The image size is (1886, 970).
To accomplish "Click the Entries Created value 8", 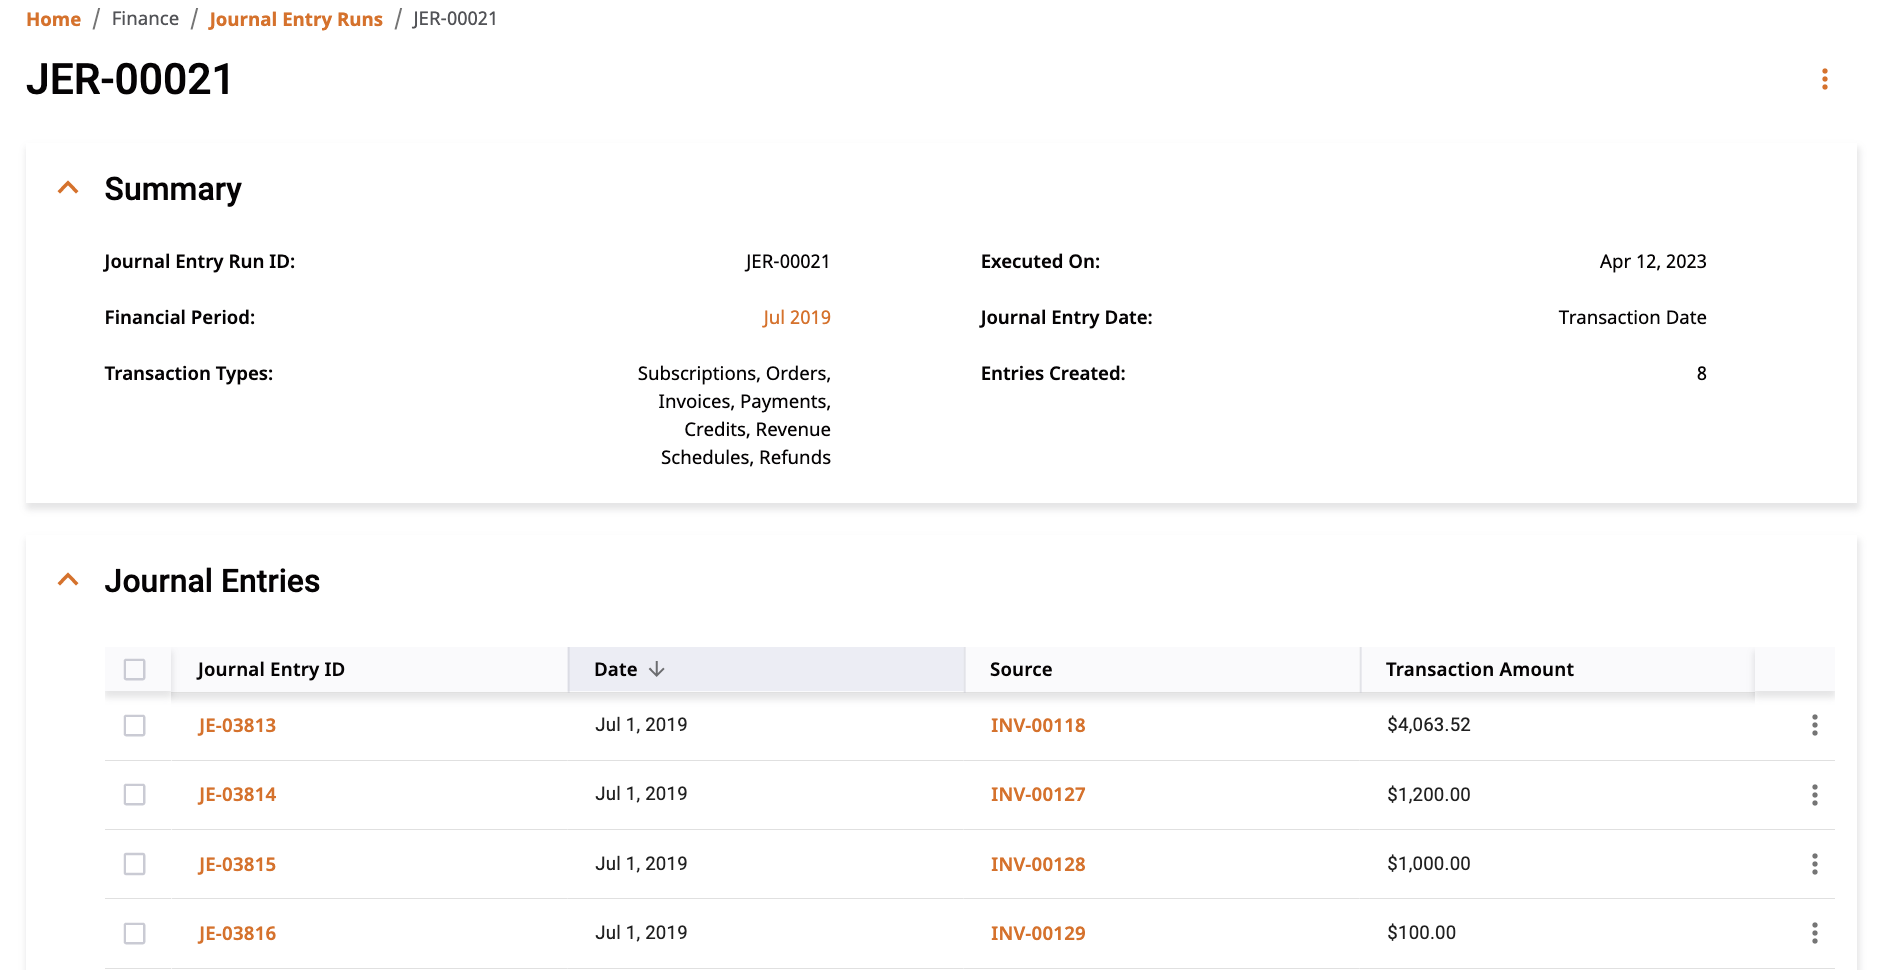I will [1701, 373].
